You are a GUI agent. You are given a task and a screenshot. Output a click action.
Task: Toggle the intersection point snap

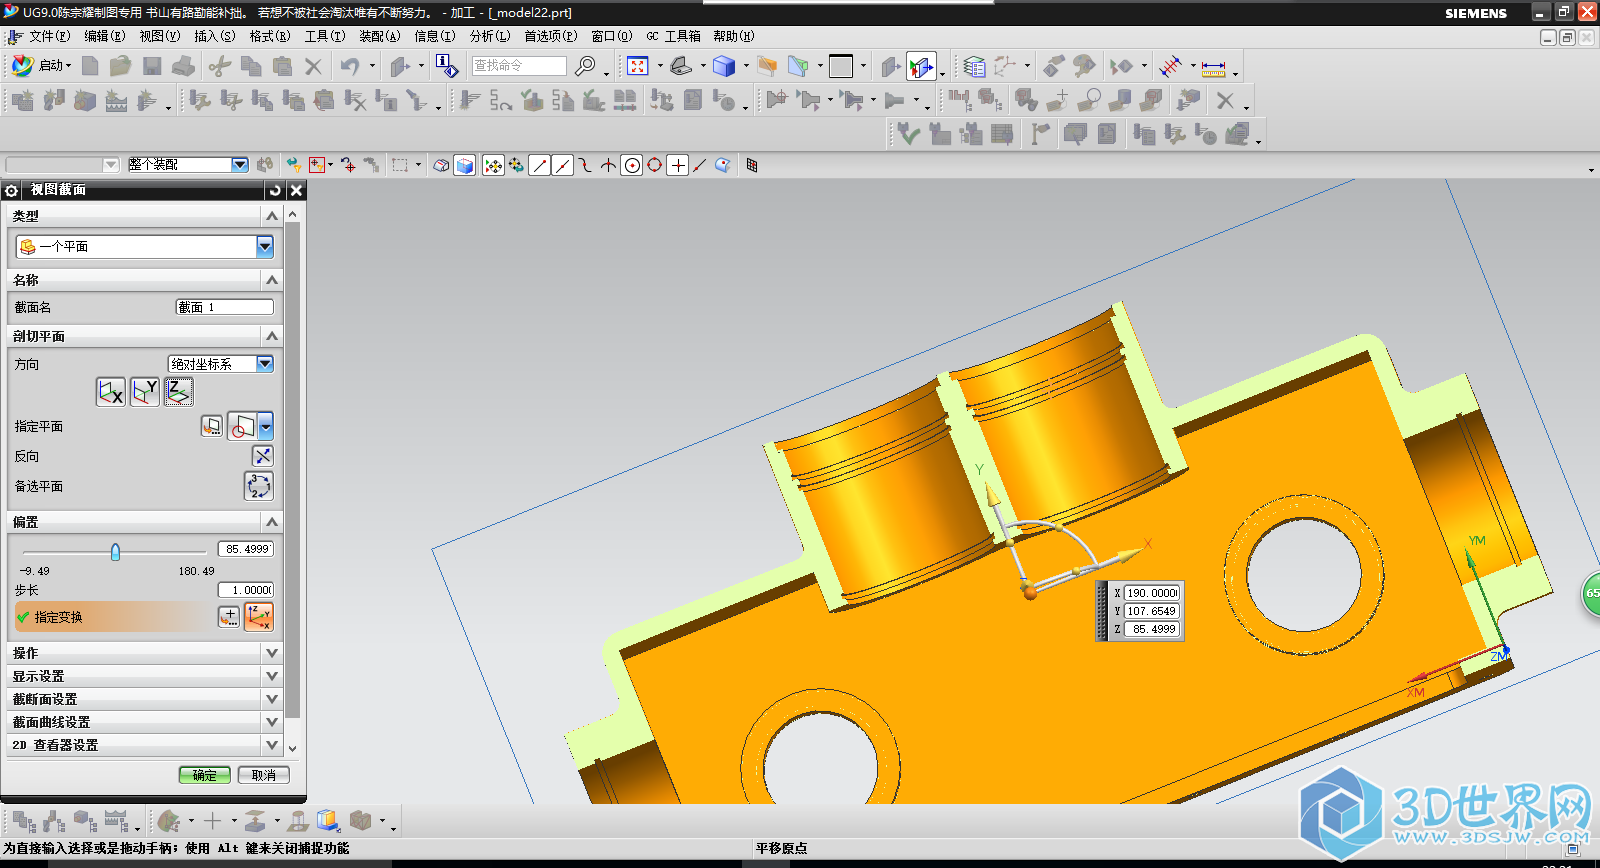(608, 165)
